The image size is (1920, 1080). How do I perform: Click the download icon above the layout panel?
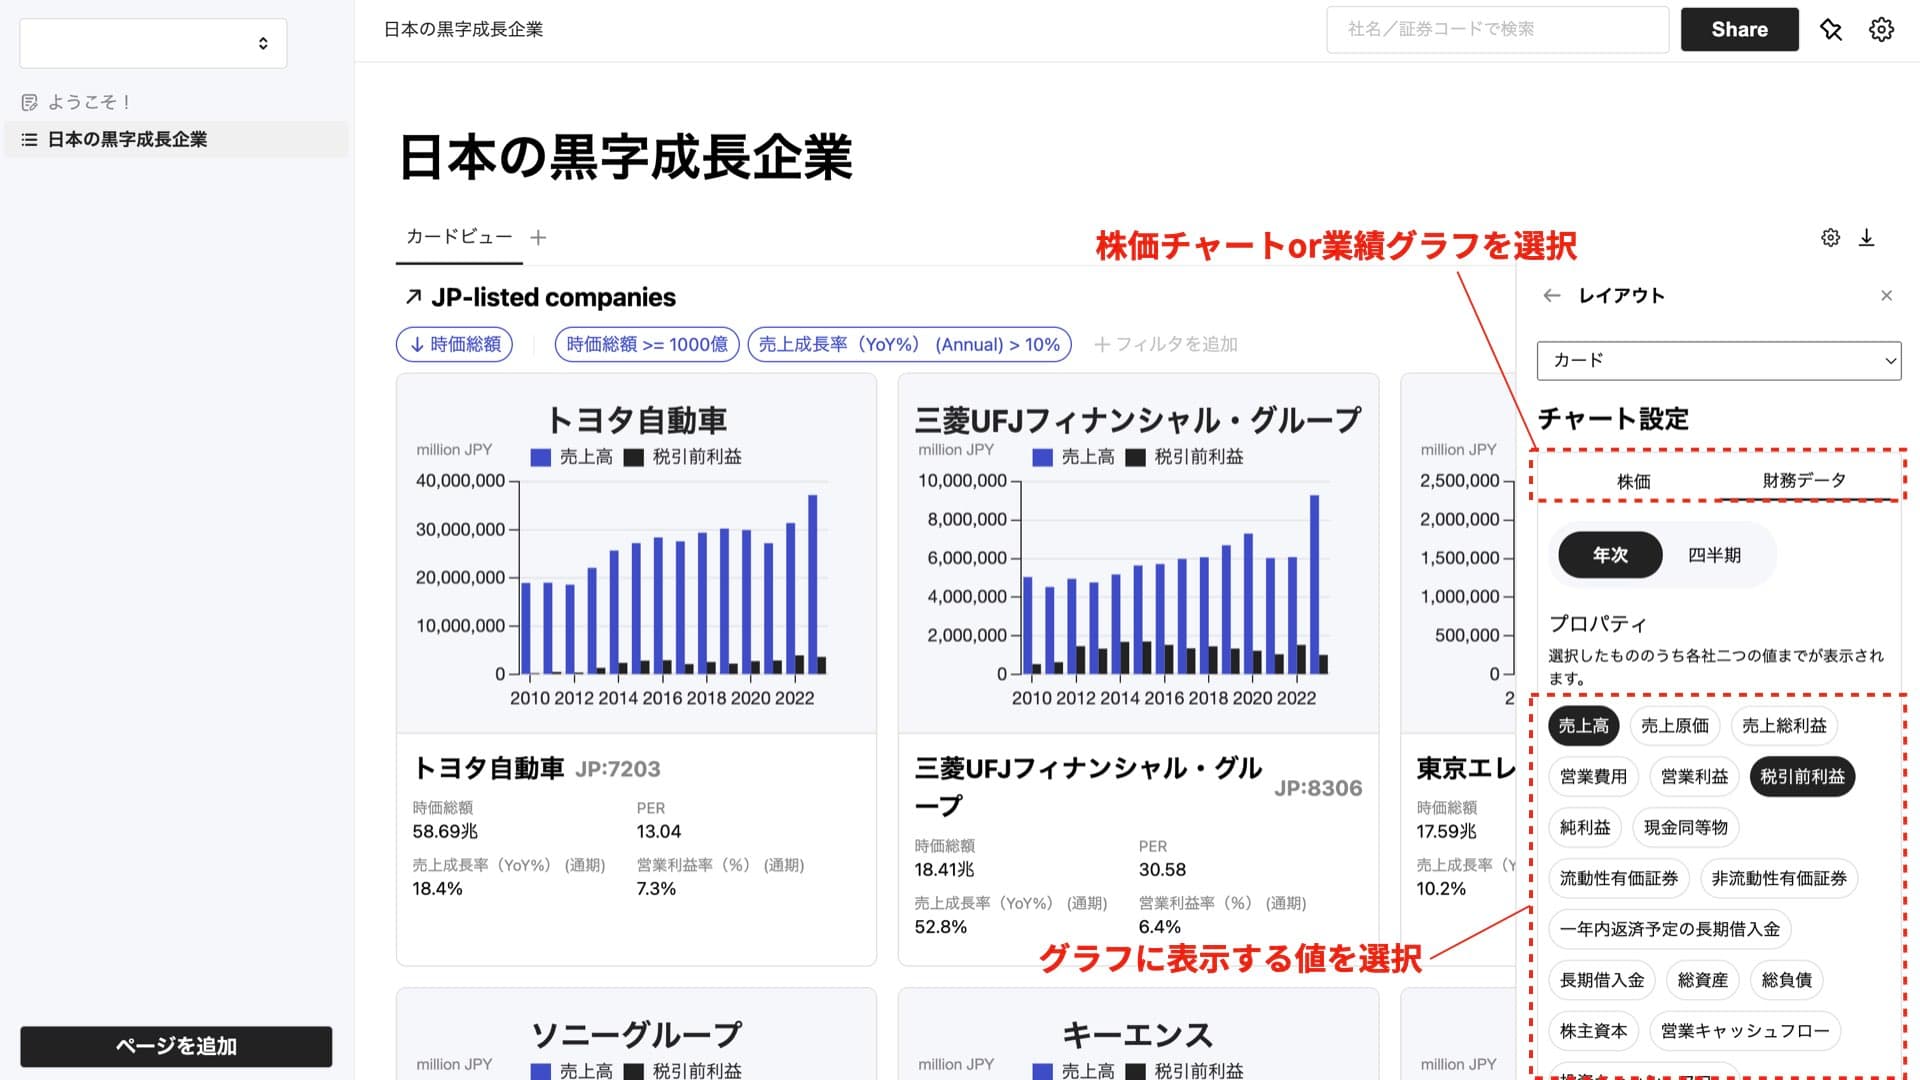click(x=1866, y=237)
